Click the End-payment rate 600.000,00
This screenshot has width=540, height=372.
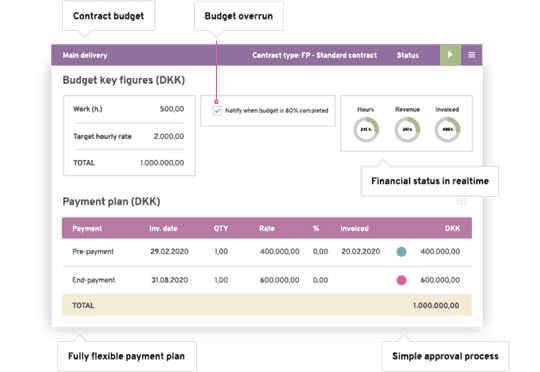tap(280, 280)
